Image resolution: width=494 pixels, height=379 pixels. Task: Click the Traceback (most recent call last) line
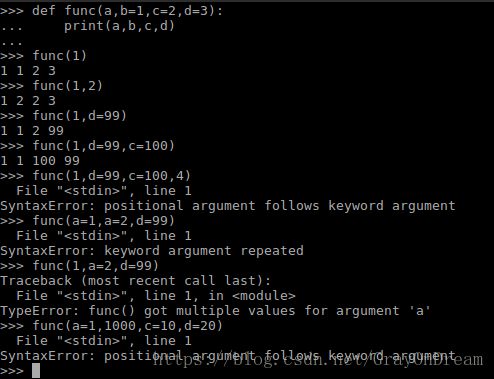[x=135, y=281]
